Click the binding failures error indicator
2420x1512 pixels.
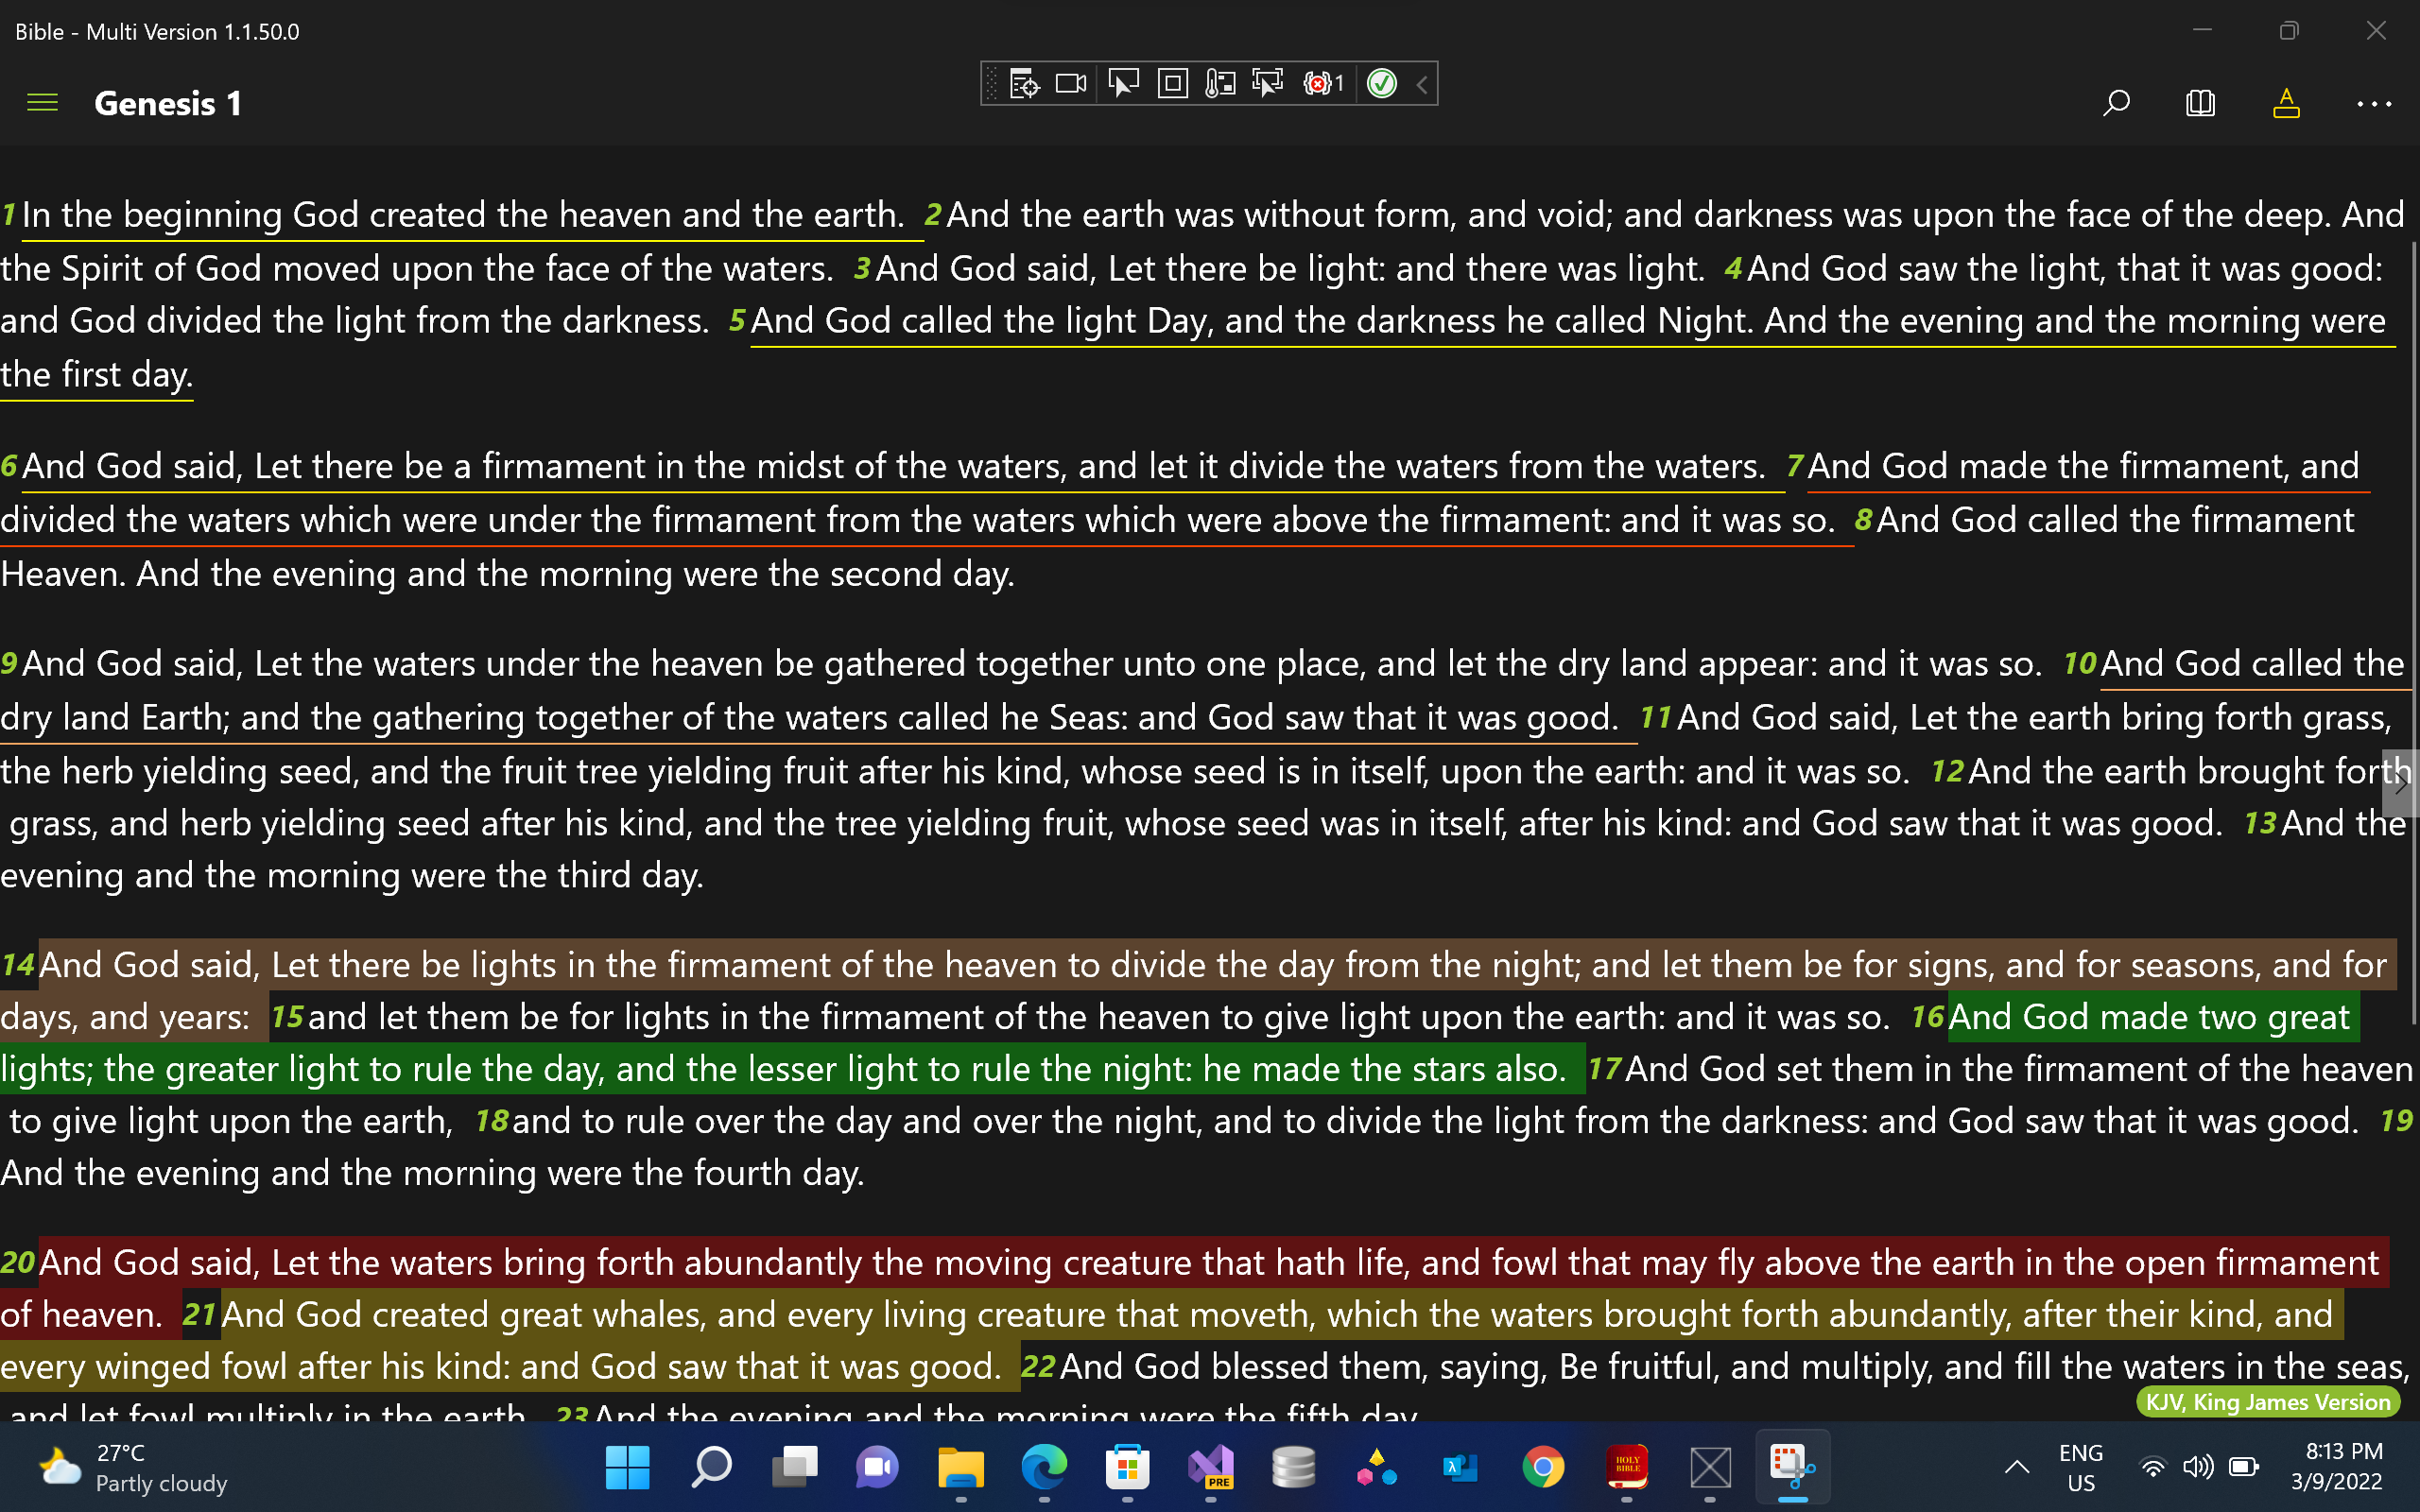tap(1323, 84)
